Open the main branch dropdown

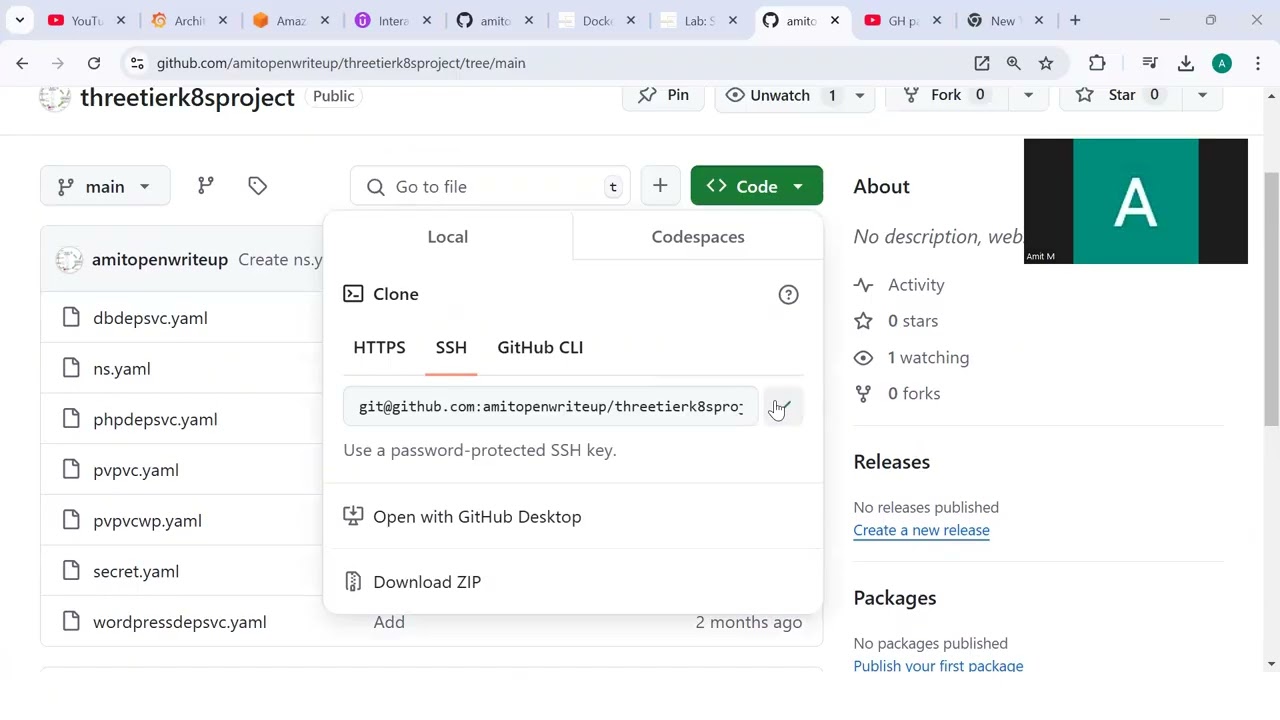105,186
